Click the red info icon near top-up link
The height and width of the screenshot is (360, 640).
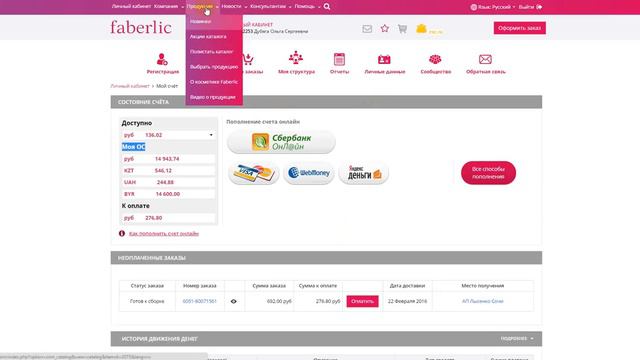point(122,233)
